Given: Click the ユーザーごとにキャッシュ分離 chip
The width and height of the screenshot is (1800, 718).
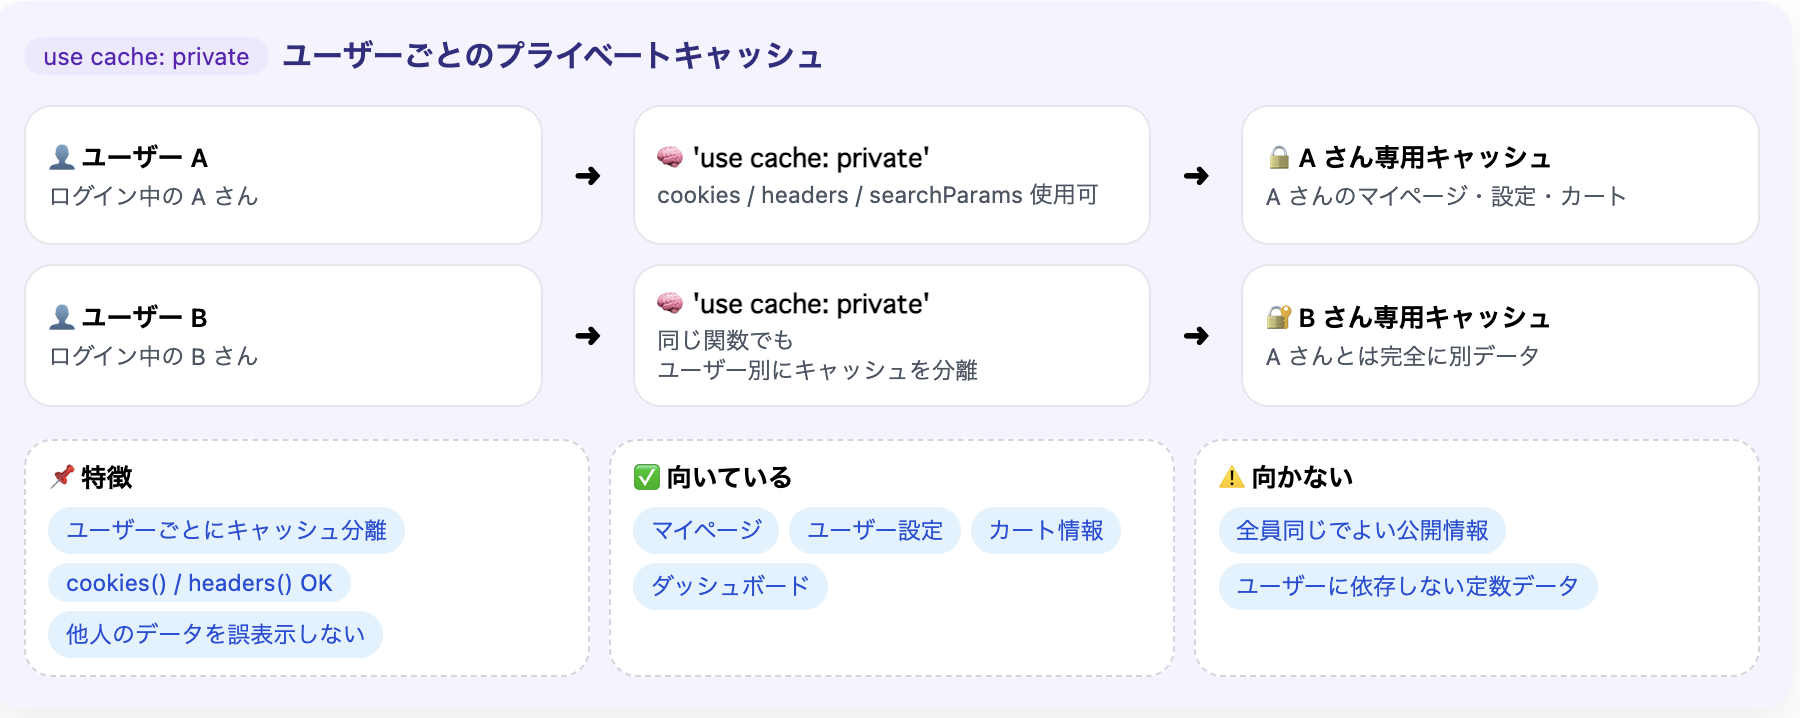Looking at the screenshot, I should tap(226, 530).
